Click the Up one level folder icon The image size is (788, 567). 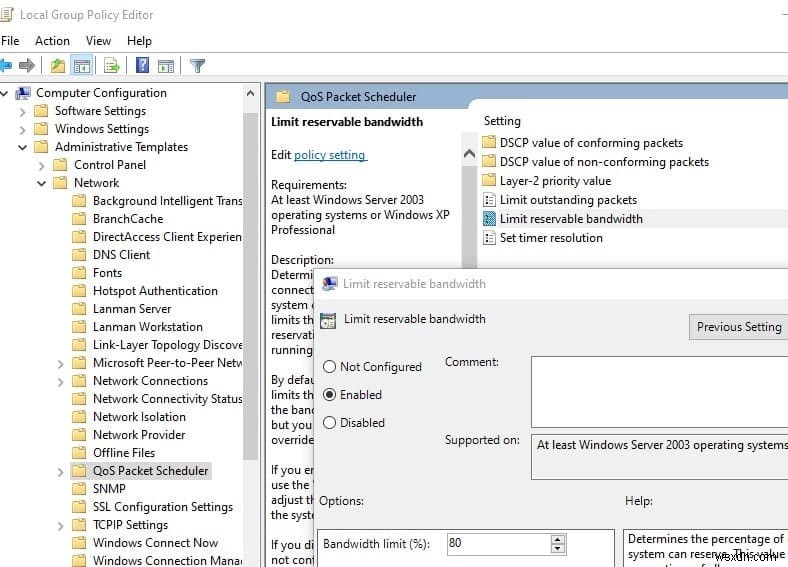(x=58, y=66)
